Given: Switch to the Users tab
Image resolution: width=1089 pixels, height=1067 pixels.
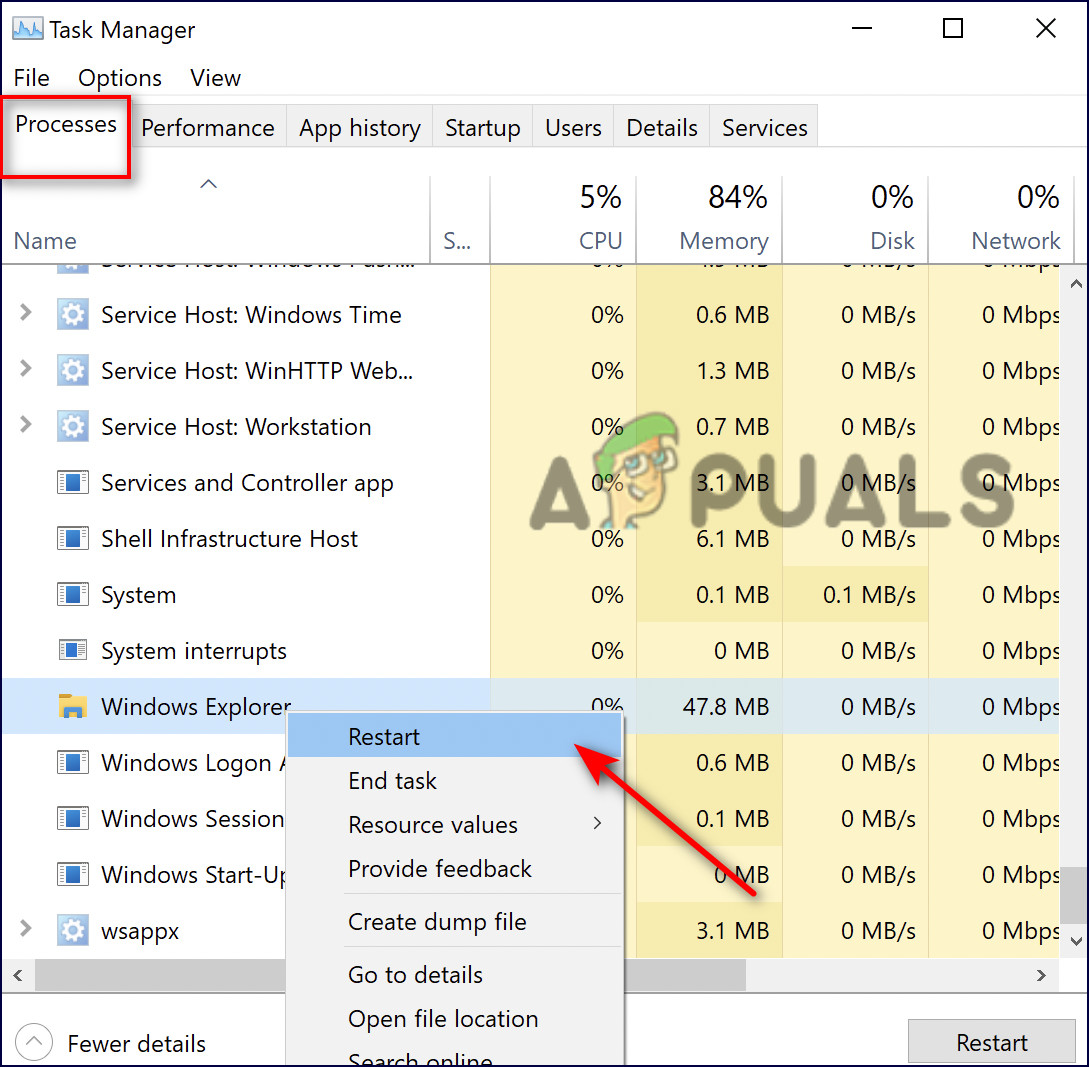Looking at the screenshot, I should (573, 128).
